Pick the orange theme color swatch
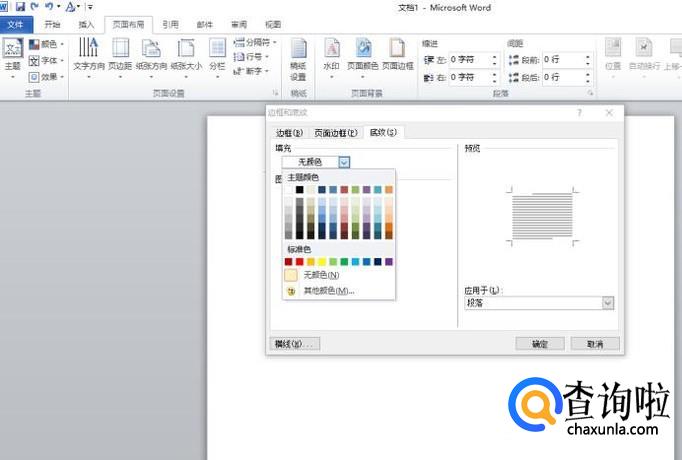 pyautogui.click(x=389, y=190)
